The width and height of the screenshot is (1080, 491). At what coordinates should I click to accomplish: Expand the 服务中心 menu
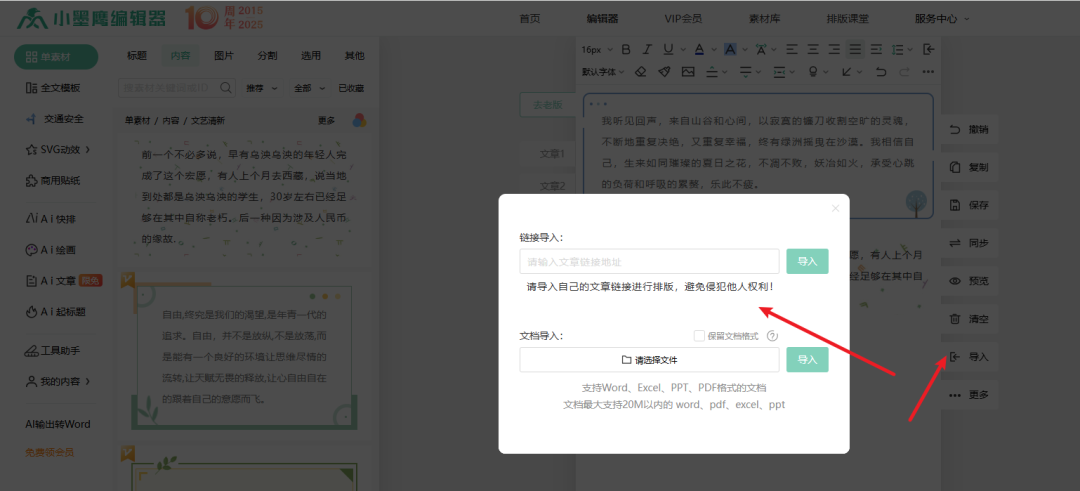pos(942,19)
